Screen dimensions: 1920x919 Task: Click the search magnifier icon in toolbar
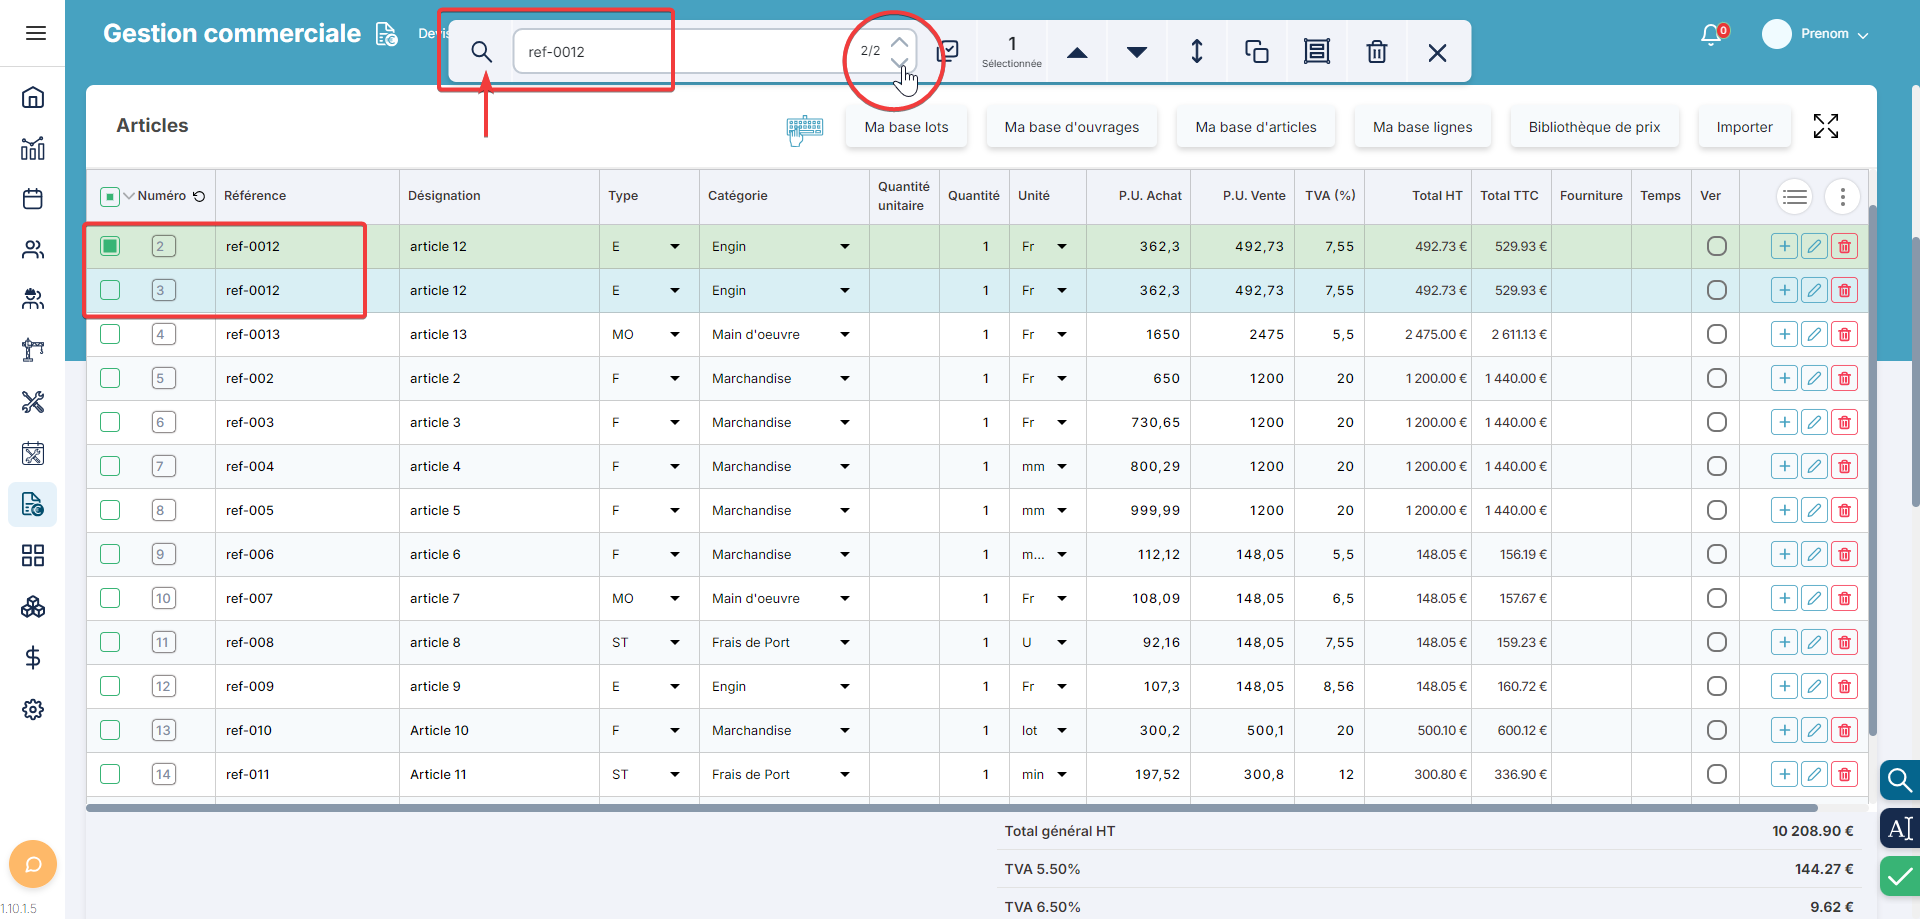tap(481, 52)
